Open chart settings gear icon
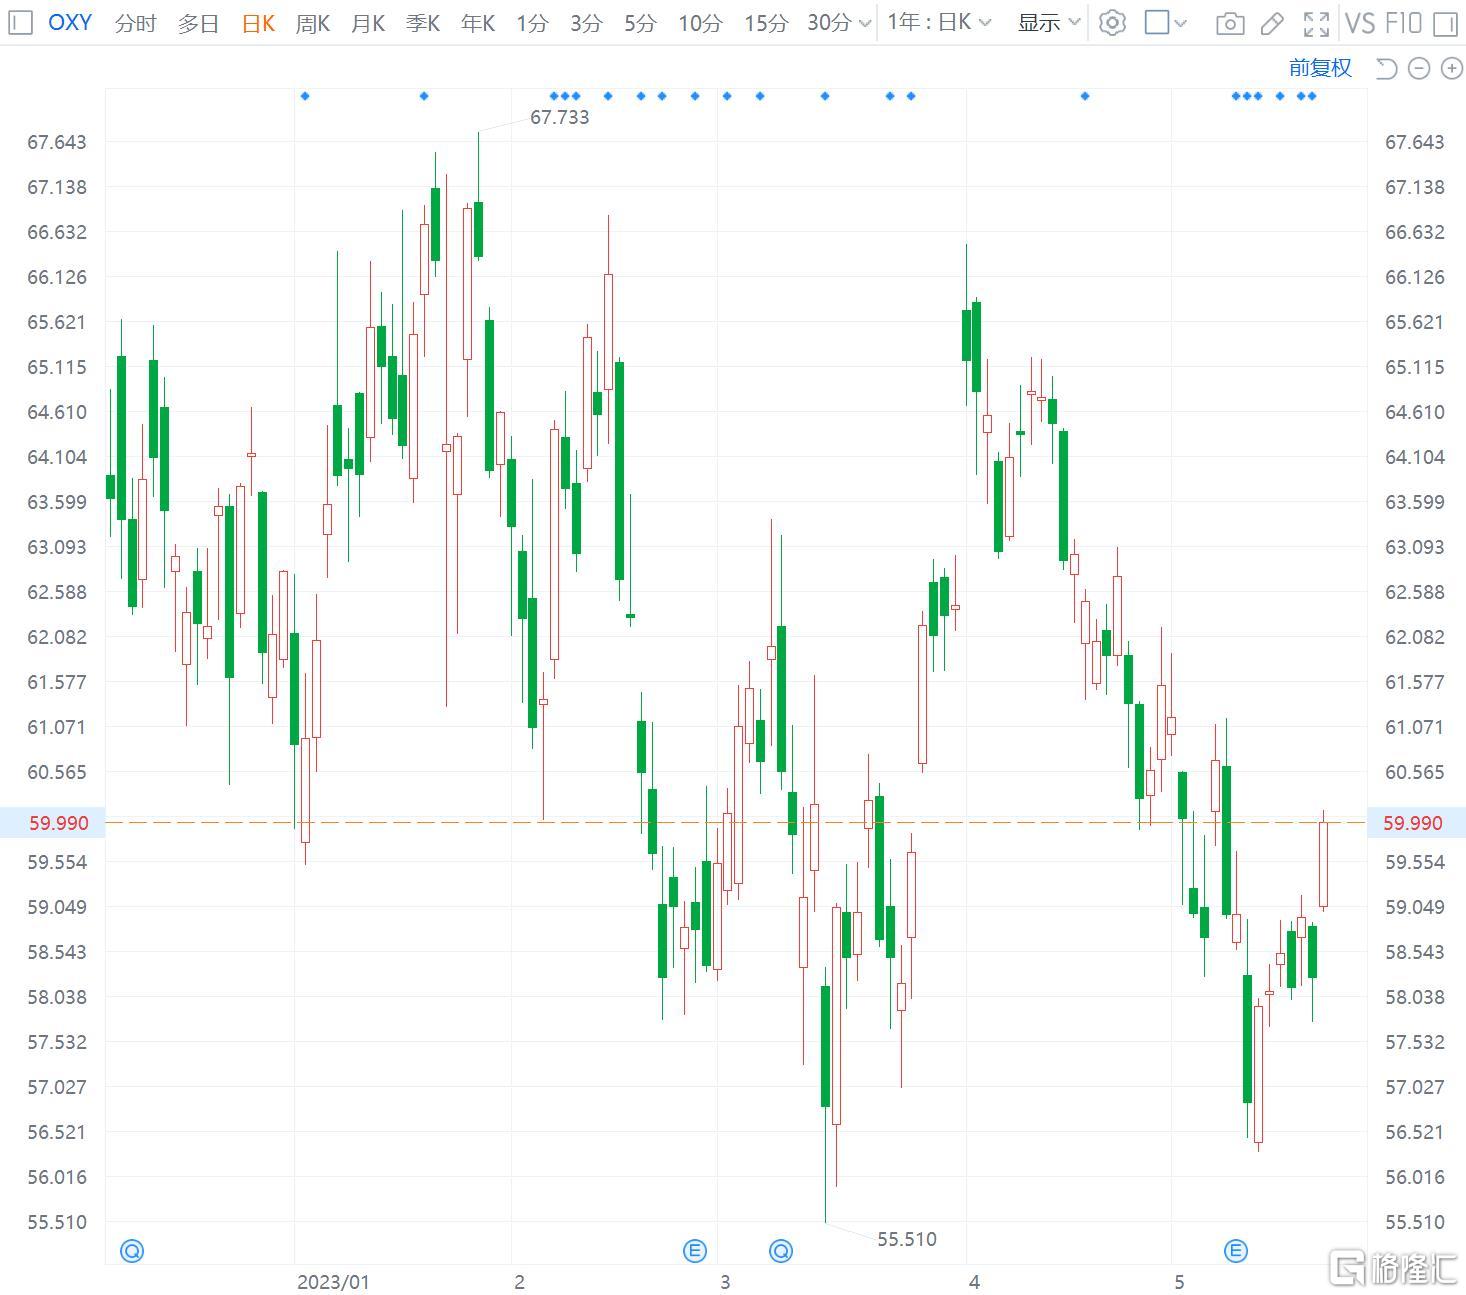The image size is (1466, 1295). coord(1112,22)
